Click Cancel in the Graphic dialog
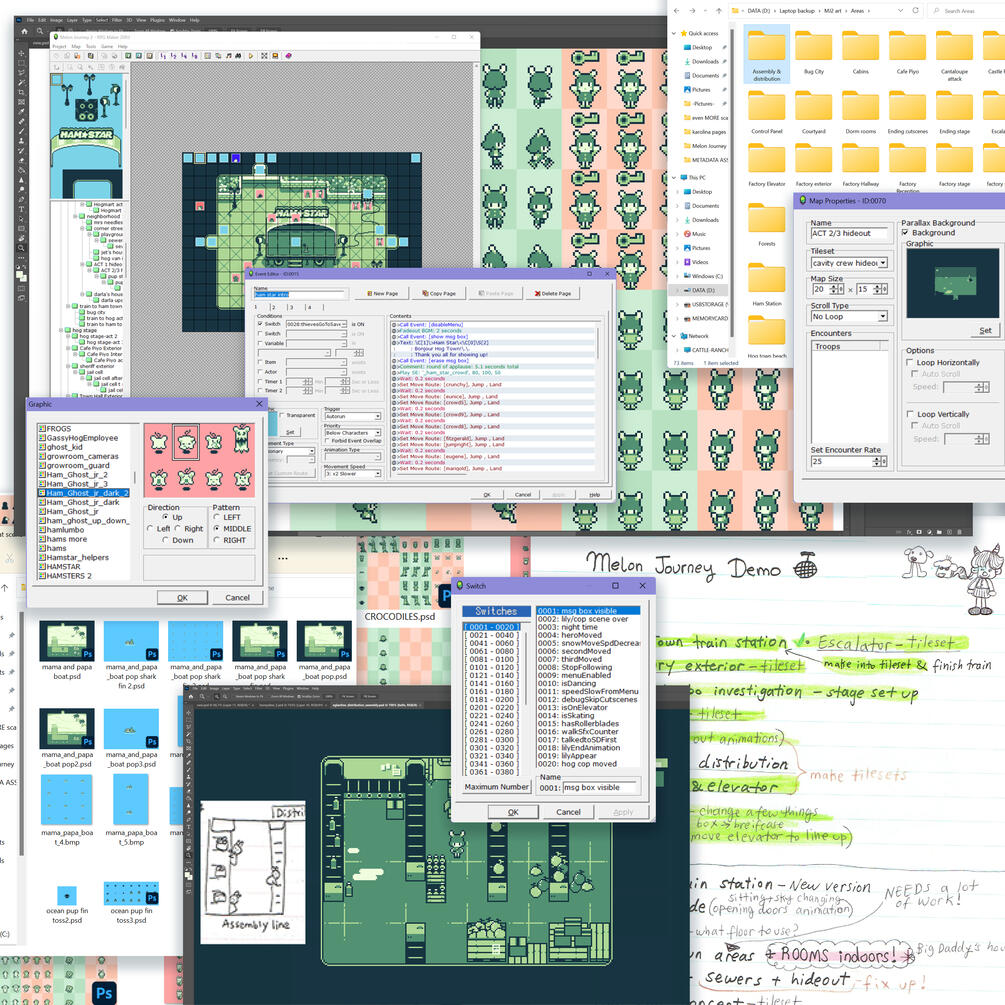Screen dimensions: 1005x1005 237,597
